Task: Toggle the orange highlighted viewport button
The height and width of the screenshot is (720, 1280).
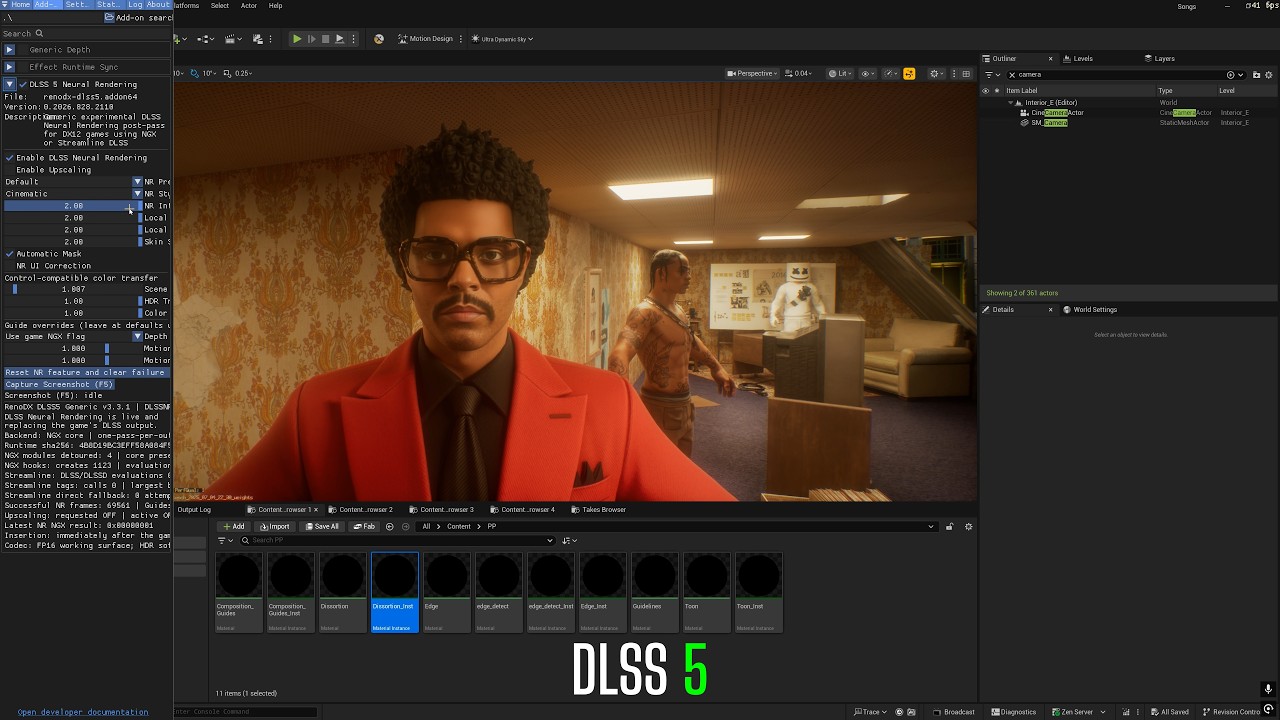Action: [x=909, y=73]
